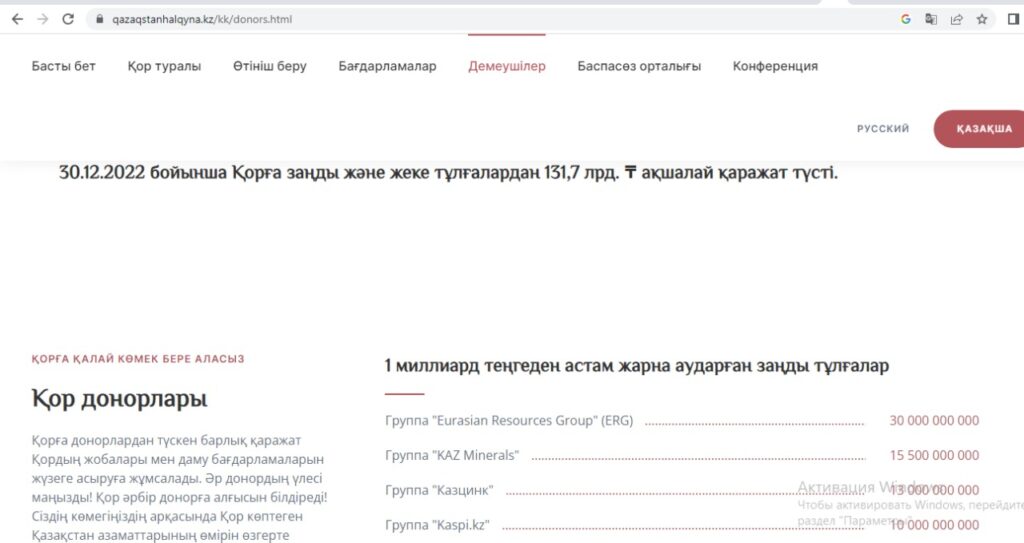
Task: Open the Конференция menu item
Action: pyautogui.click(x=775, y=66)
